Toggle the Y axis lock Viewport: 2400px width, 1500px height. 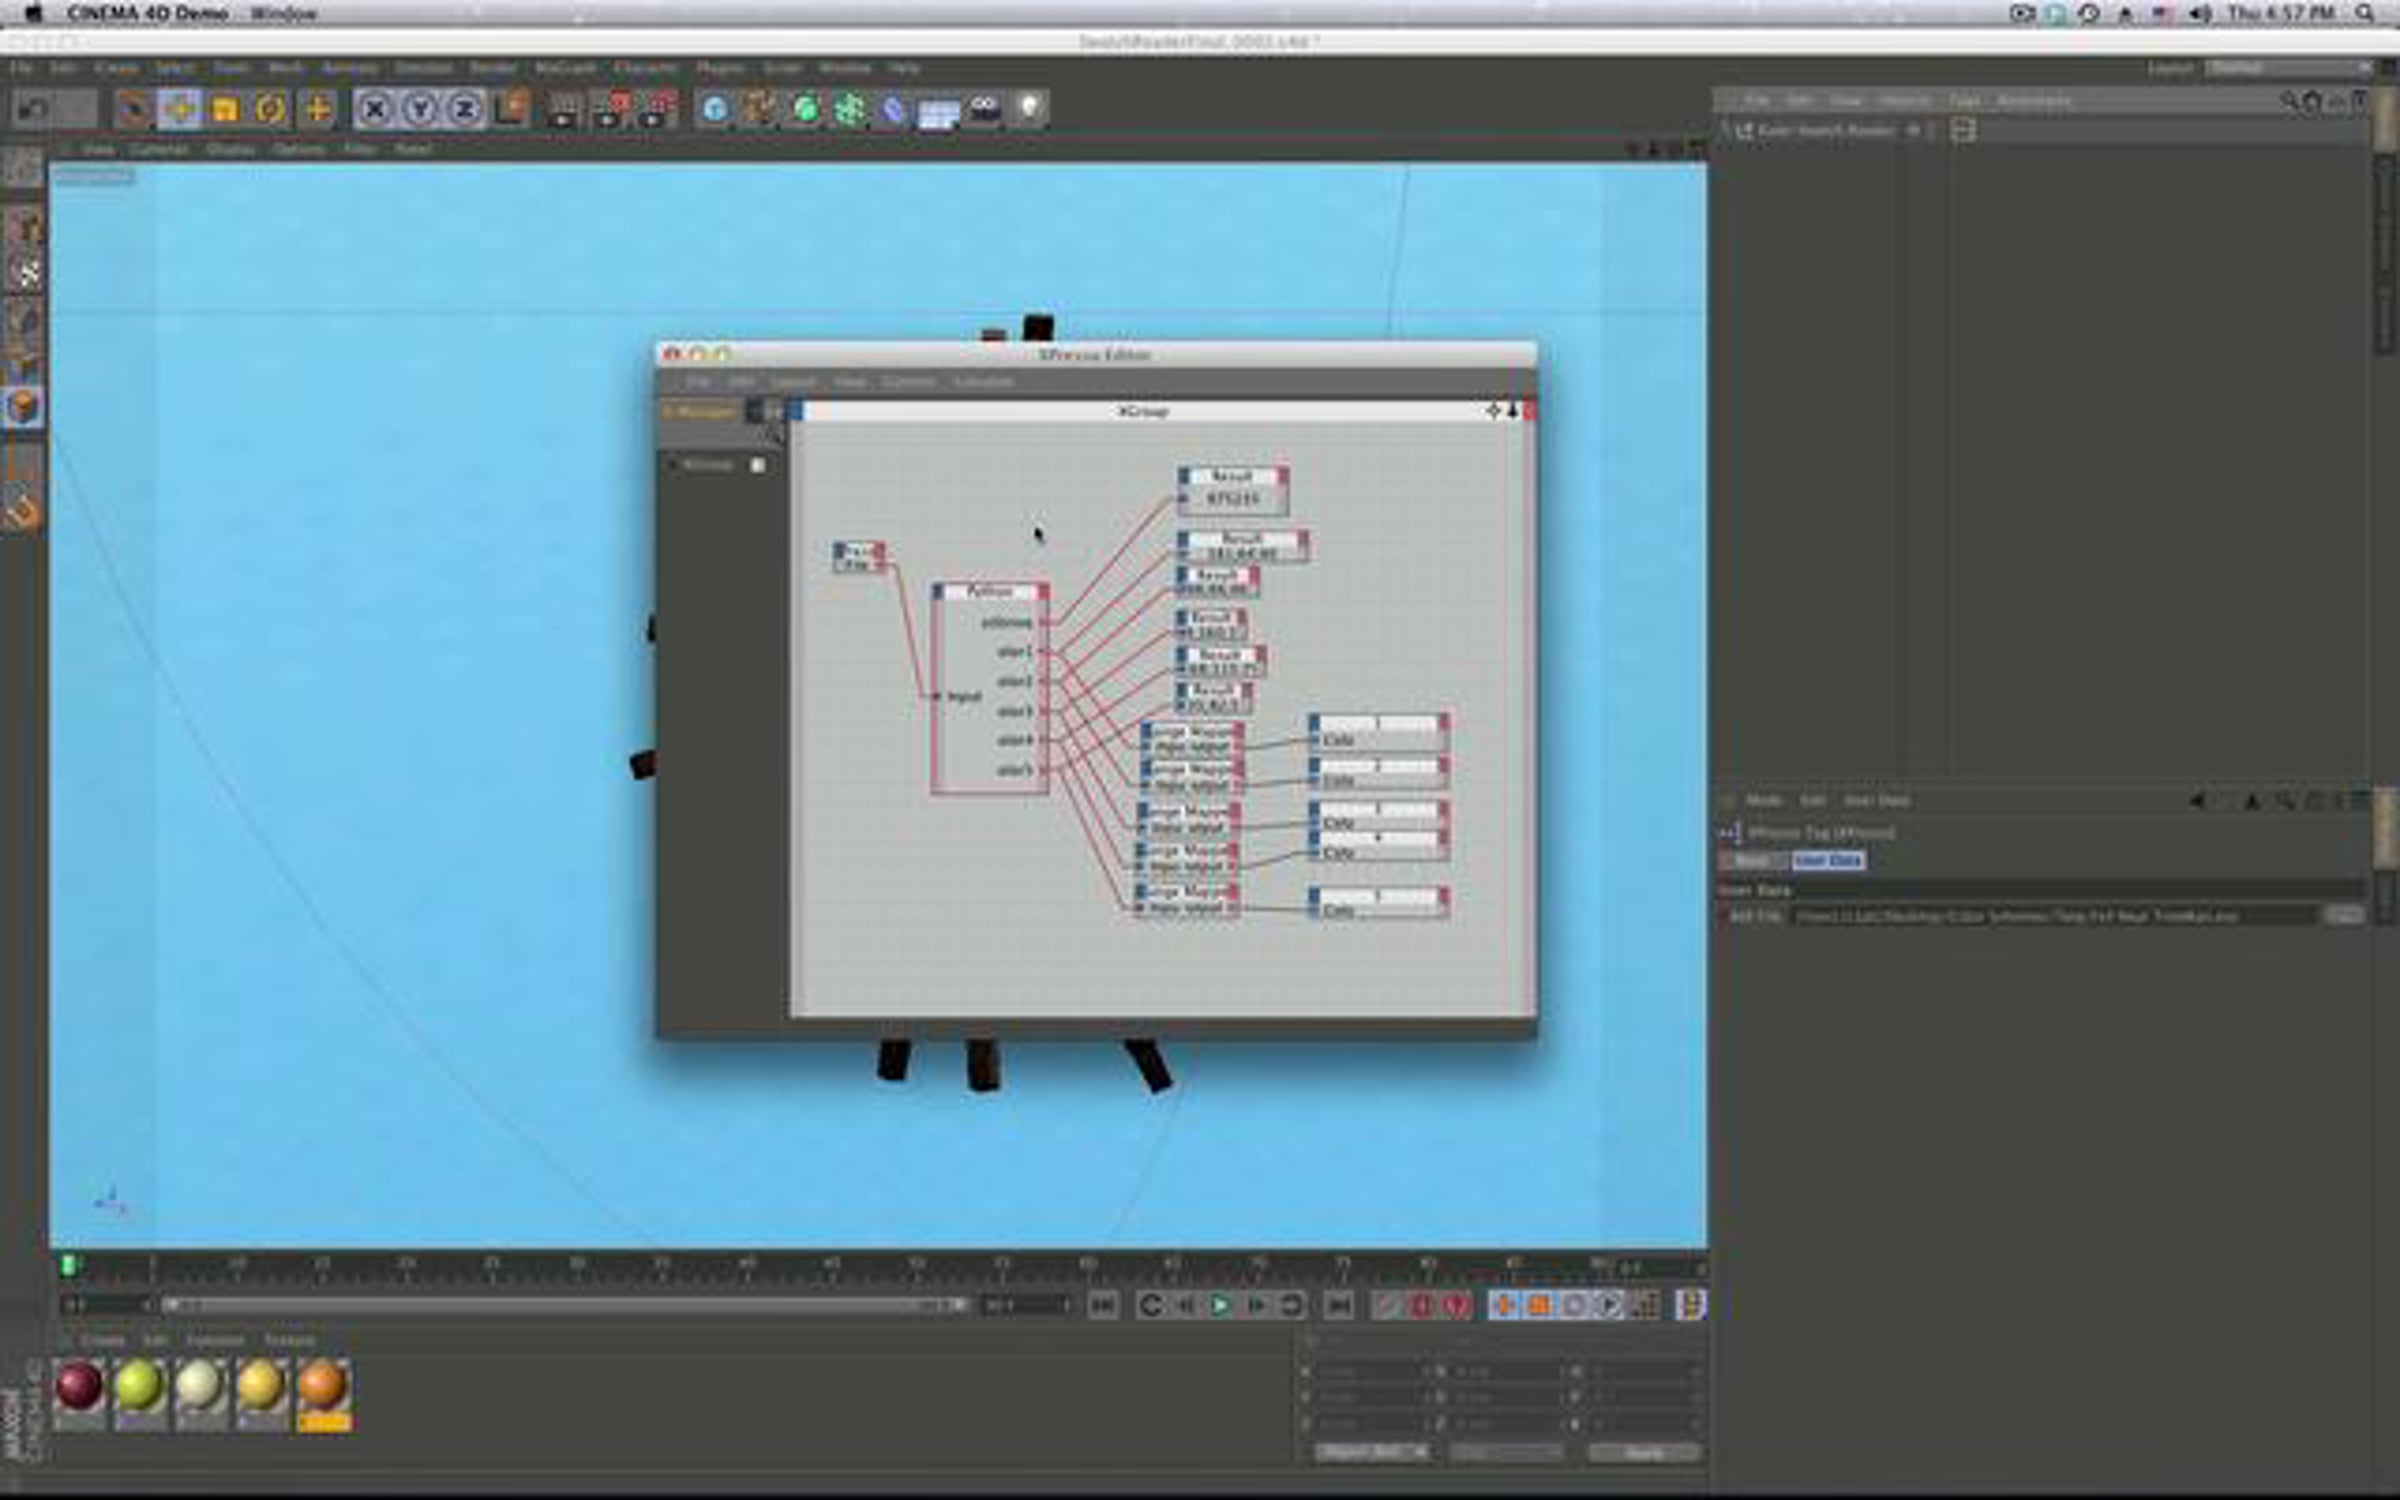point(420,109)
